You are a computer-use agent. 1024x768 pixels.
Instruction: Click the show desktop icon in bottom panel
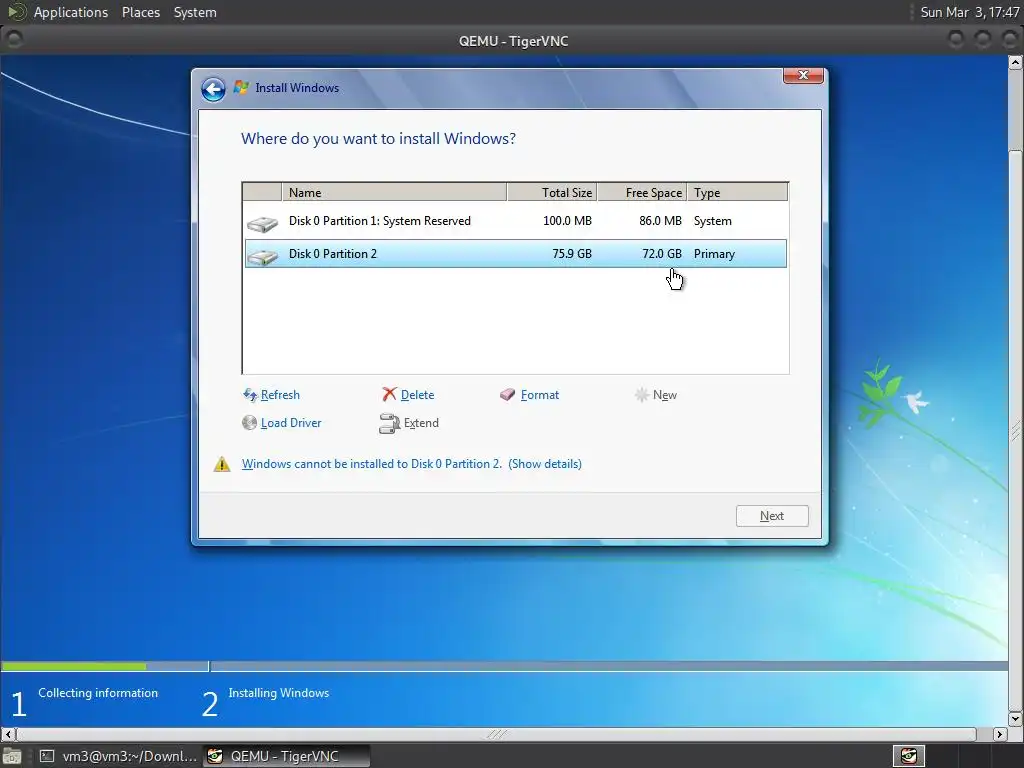tap(12, 756)
